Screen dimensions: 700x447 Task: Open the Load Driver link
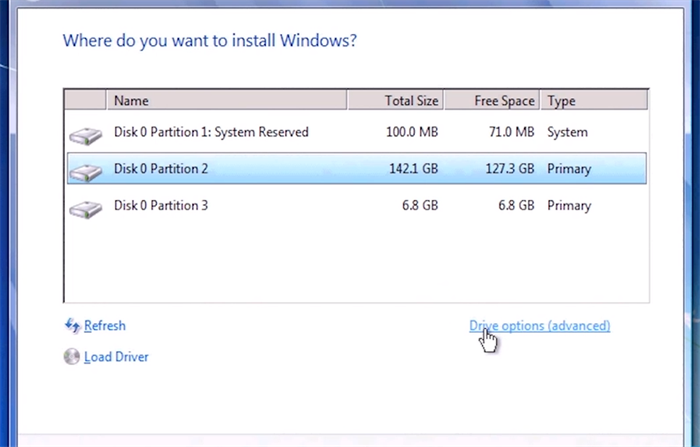point(116,357)
